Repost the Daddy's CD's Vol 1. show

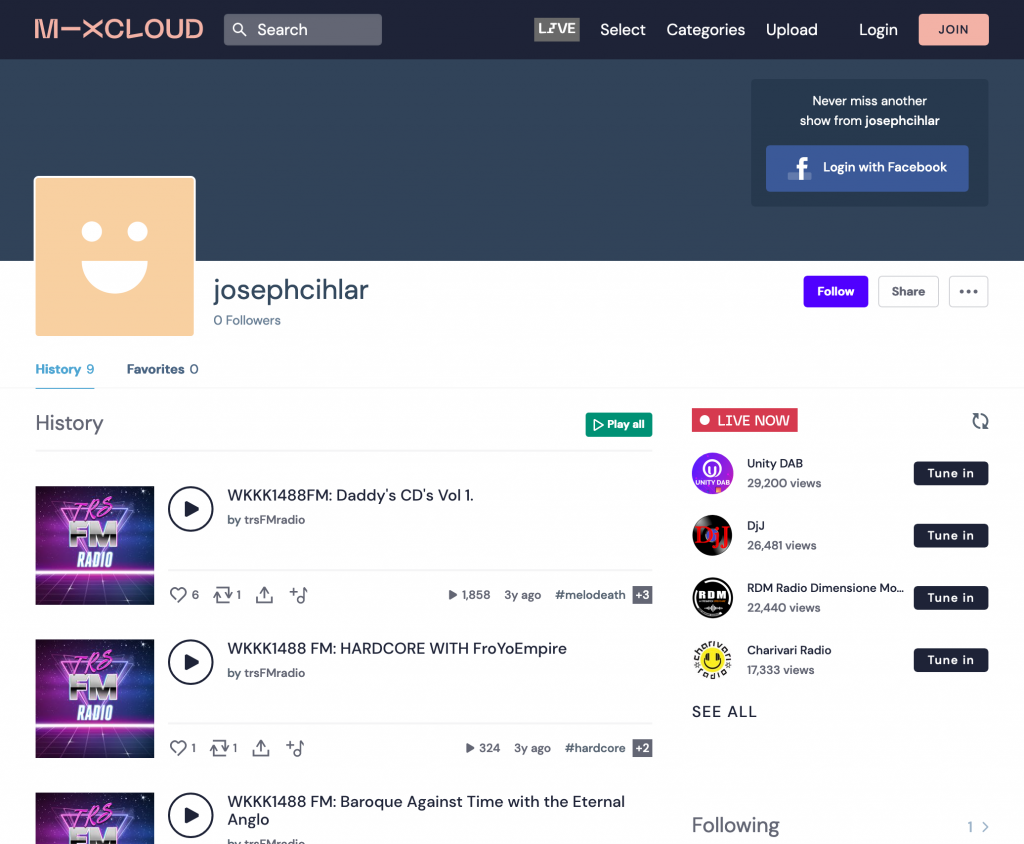[223, 594]
